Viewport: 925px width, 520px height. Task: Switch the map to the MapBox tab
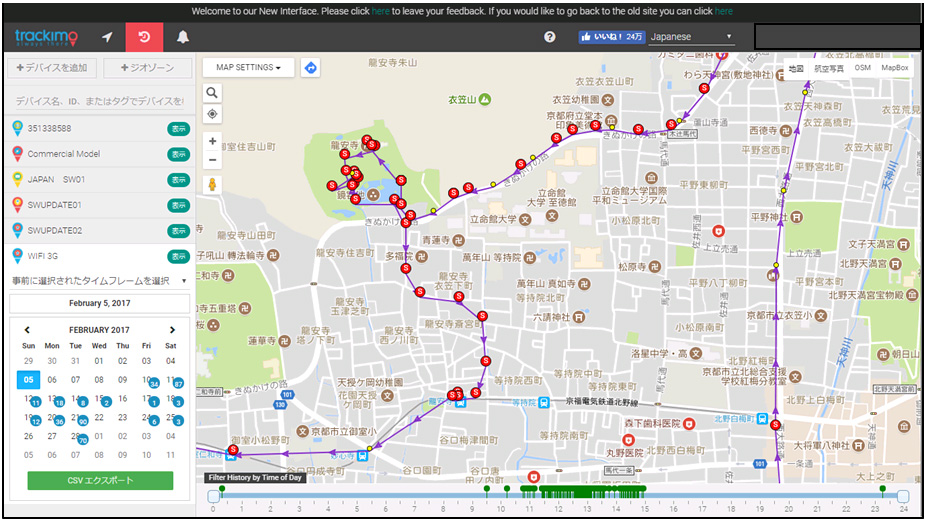(x=894, y=68)
